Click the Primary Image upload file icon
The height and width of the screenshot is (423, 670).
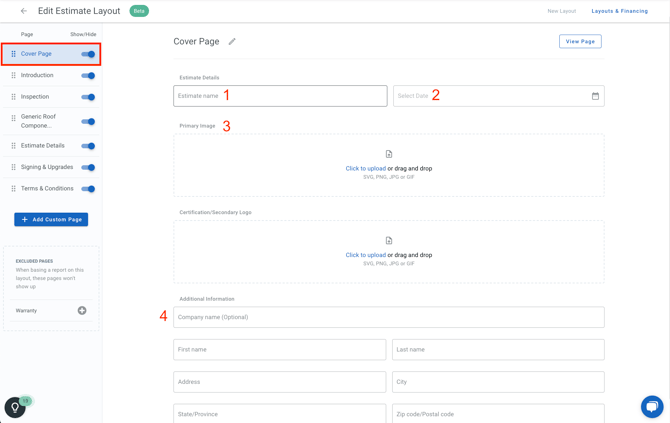tap(389, 154)
